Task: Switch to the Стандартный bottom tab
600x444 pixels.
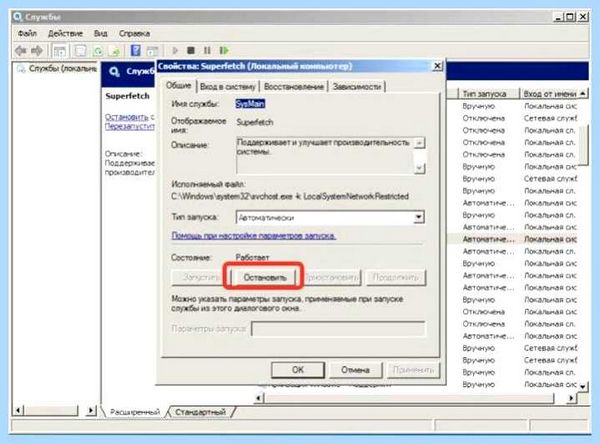Action: click(200, 412)
